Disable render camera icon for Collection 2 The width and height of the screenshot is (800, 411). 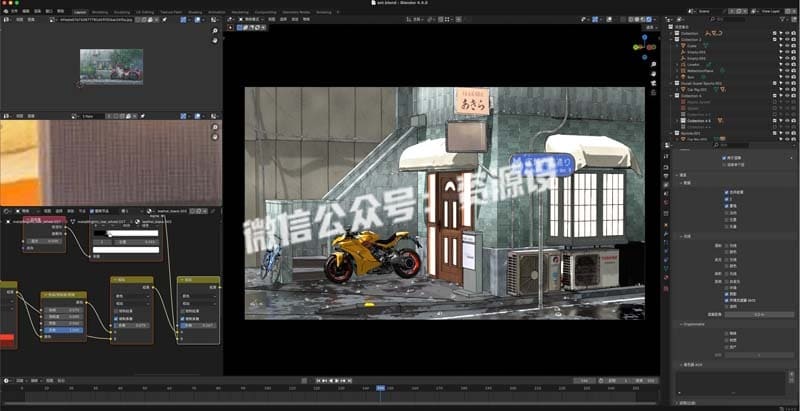[794, 39]
